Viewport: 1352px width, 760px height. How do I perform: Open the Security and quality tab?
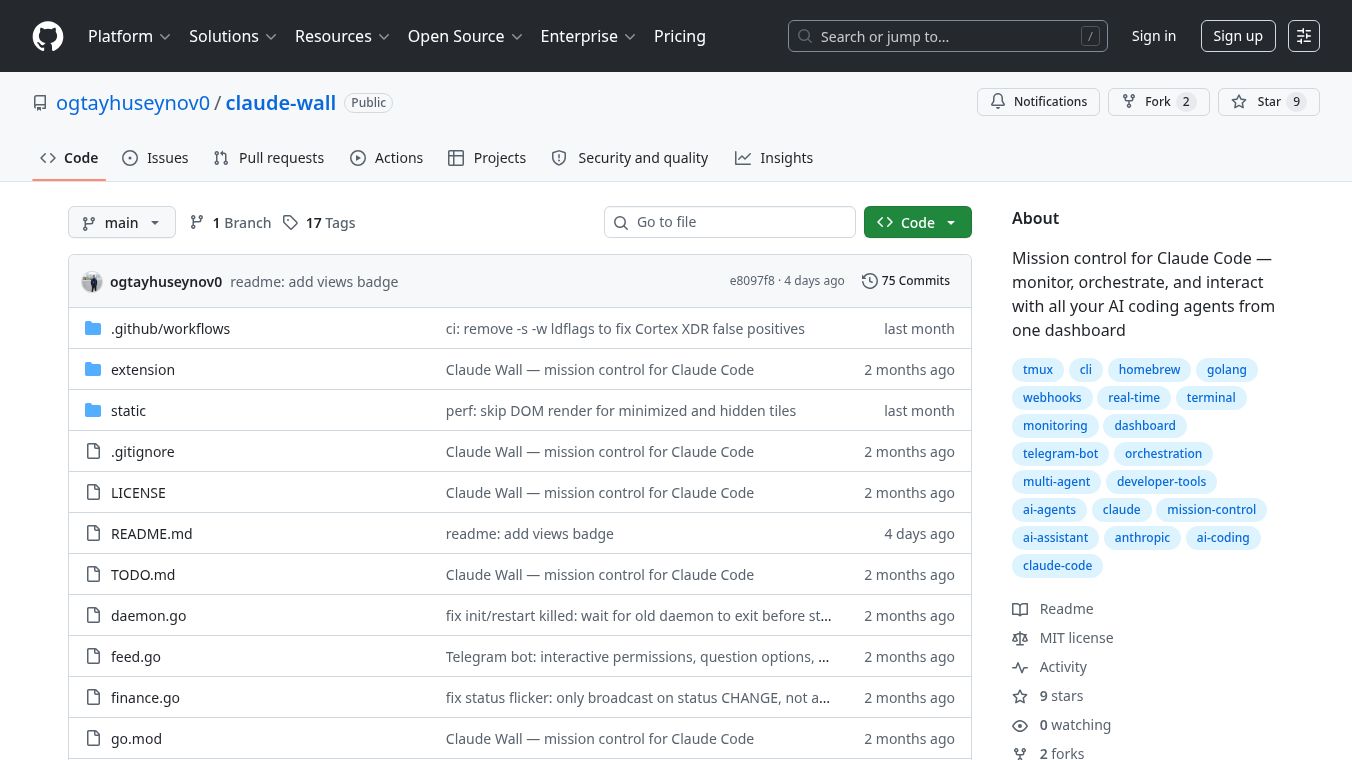click(630, 158)
